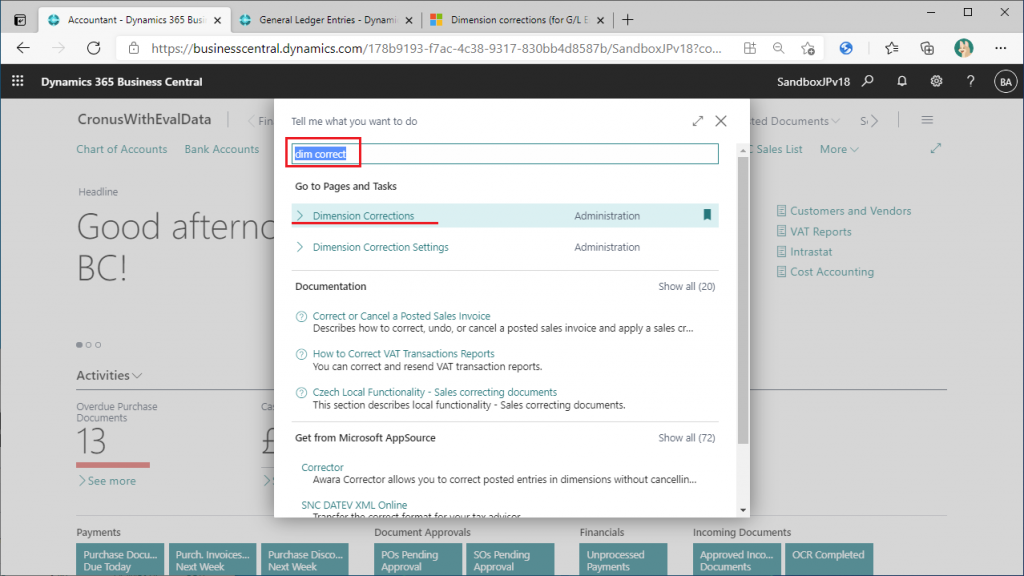
Task: Open the browser Favorites list
Action: pyautogui.click(x=891, y=48)
